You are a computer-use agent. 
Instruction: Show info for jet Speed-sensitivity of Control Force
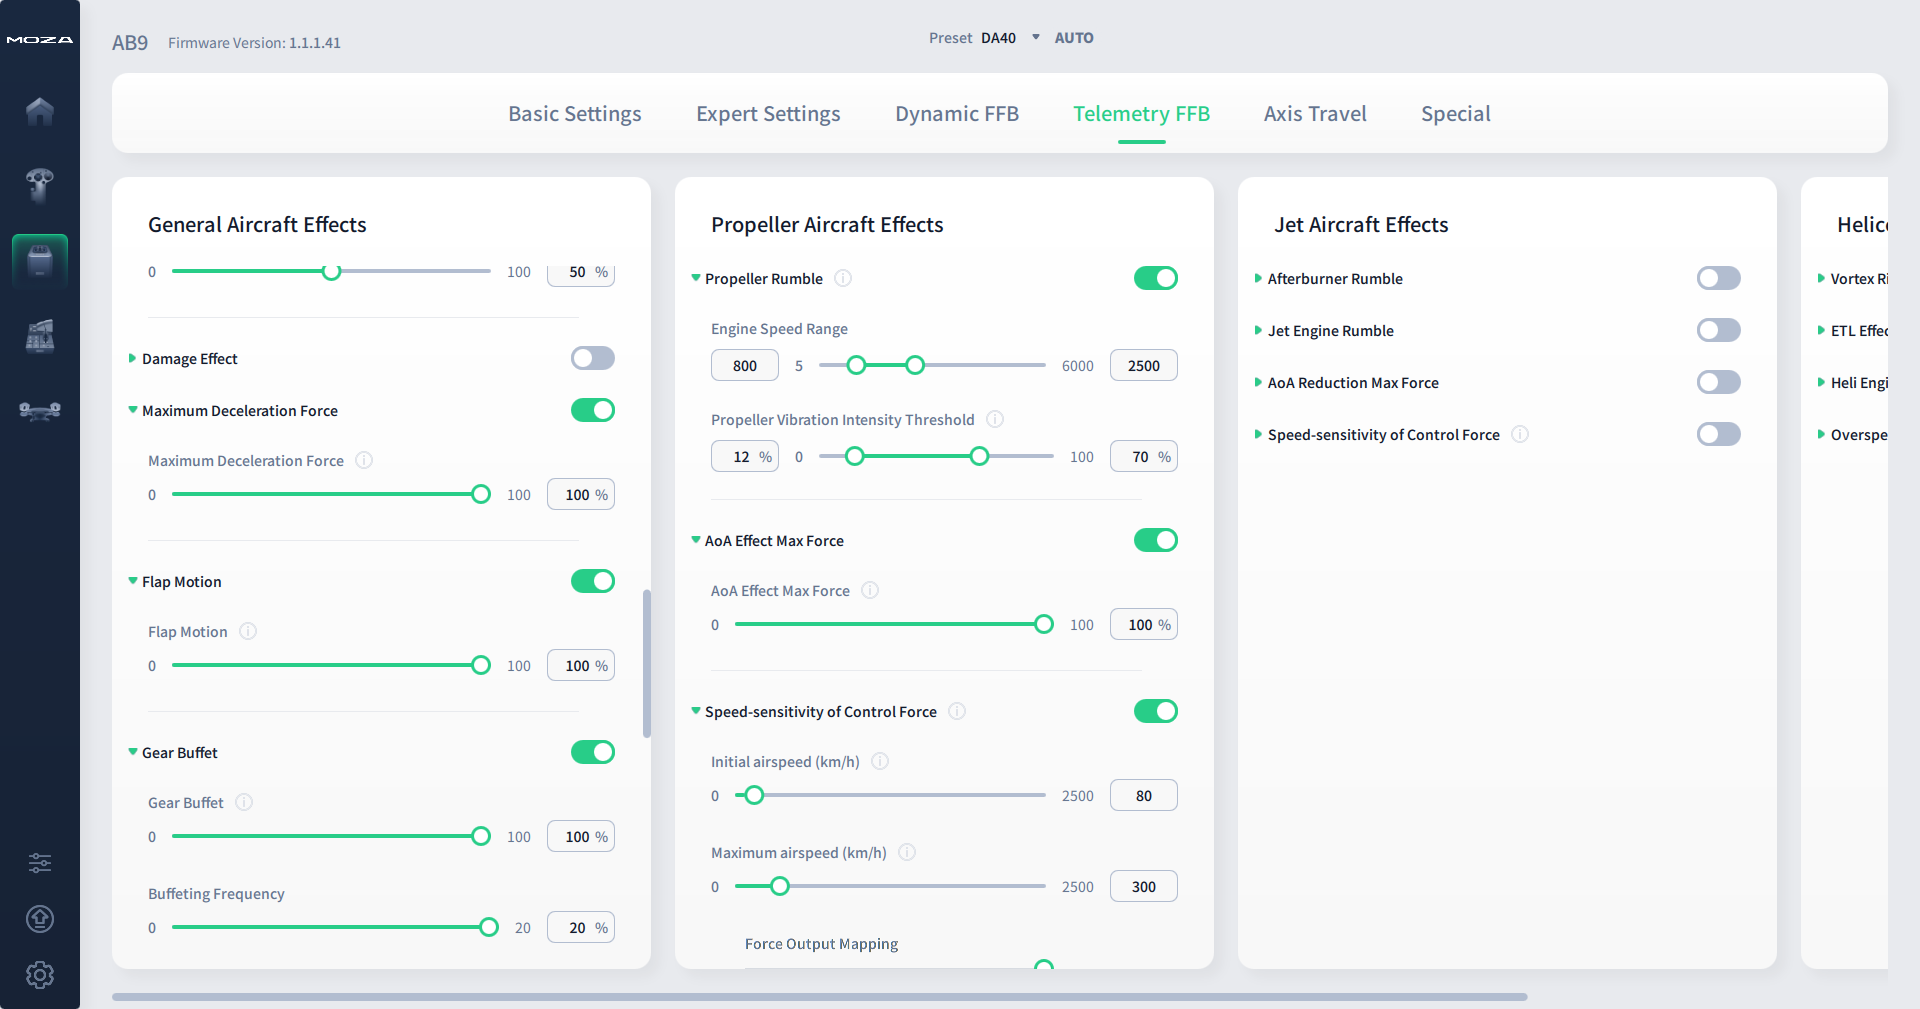click(x=1520, y=434)
